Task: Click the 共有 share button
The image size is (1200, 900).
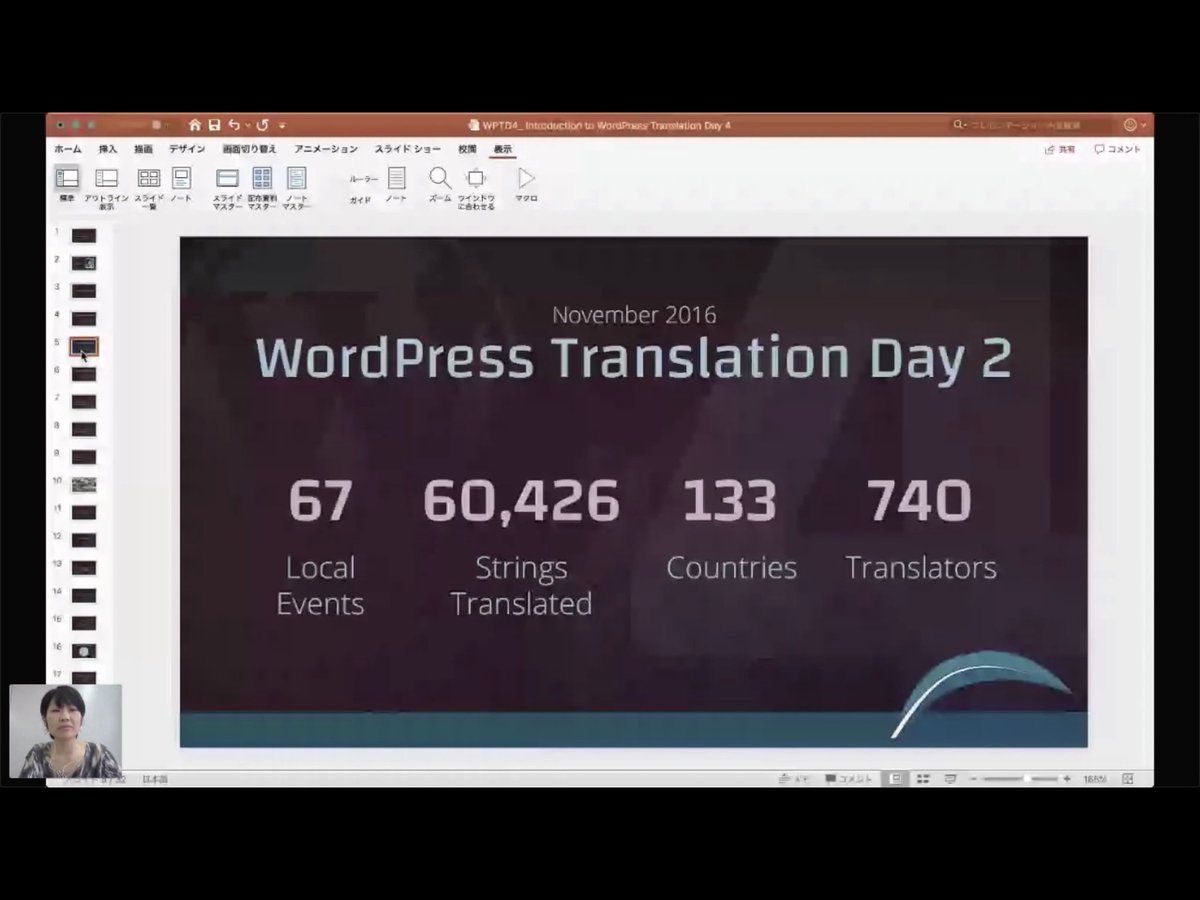Action: pyautogui.click(x=1061, y=149)
